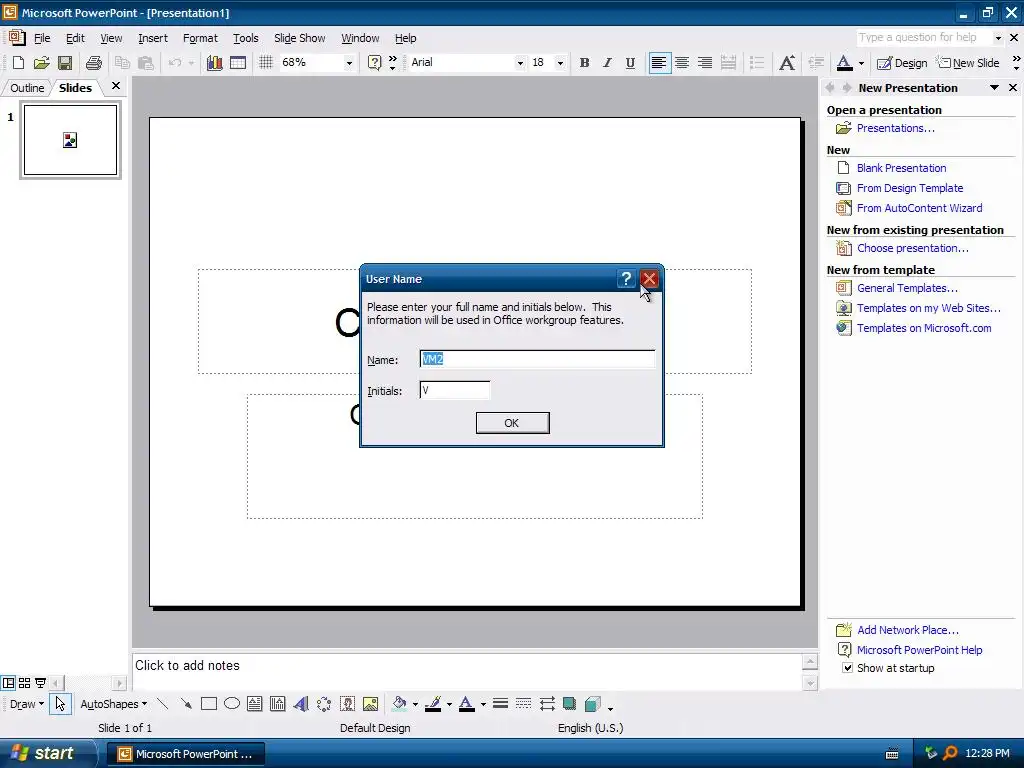Toggle Underline formatting
The height and width of the screenshot is (768, 1024).
tap(630, 63)
